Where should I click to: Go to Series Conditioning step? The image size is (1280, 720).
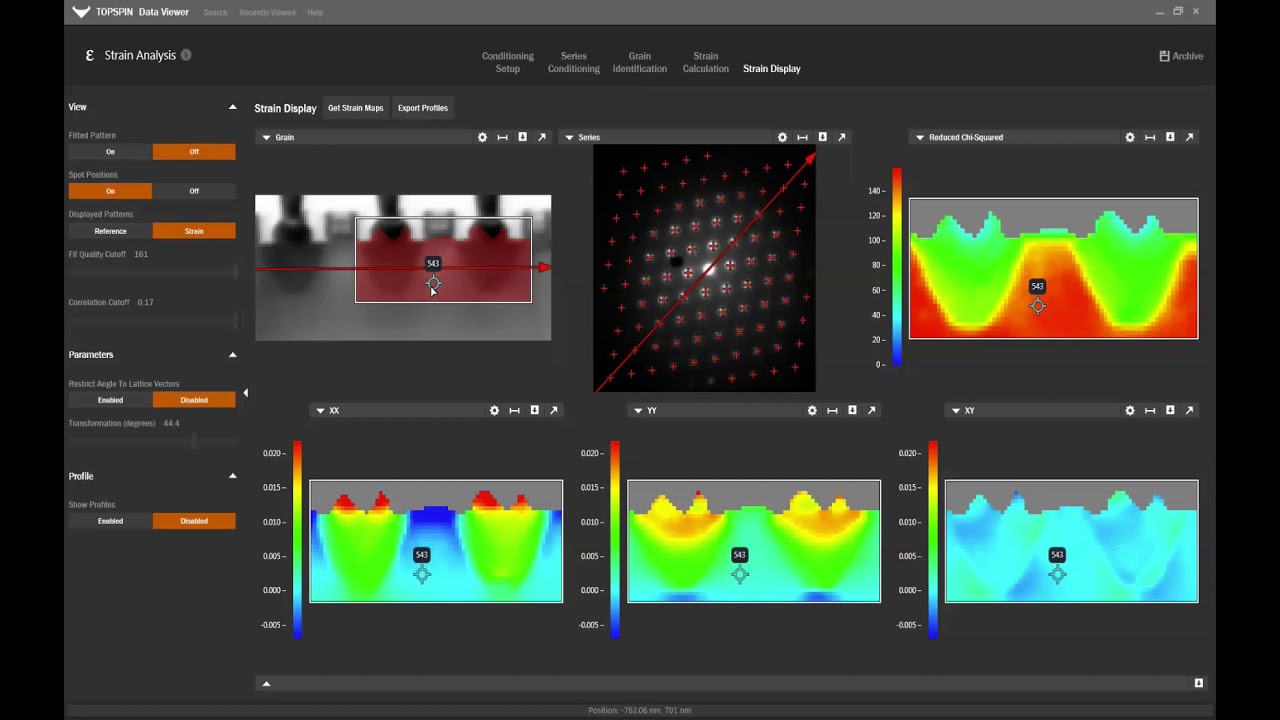click(574, 62)
